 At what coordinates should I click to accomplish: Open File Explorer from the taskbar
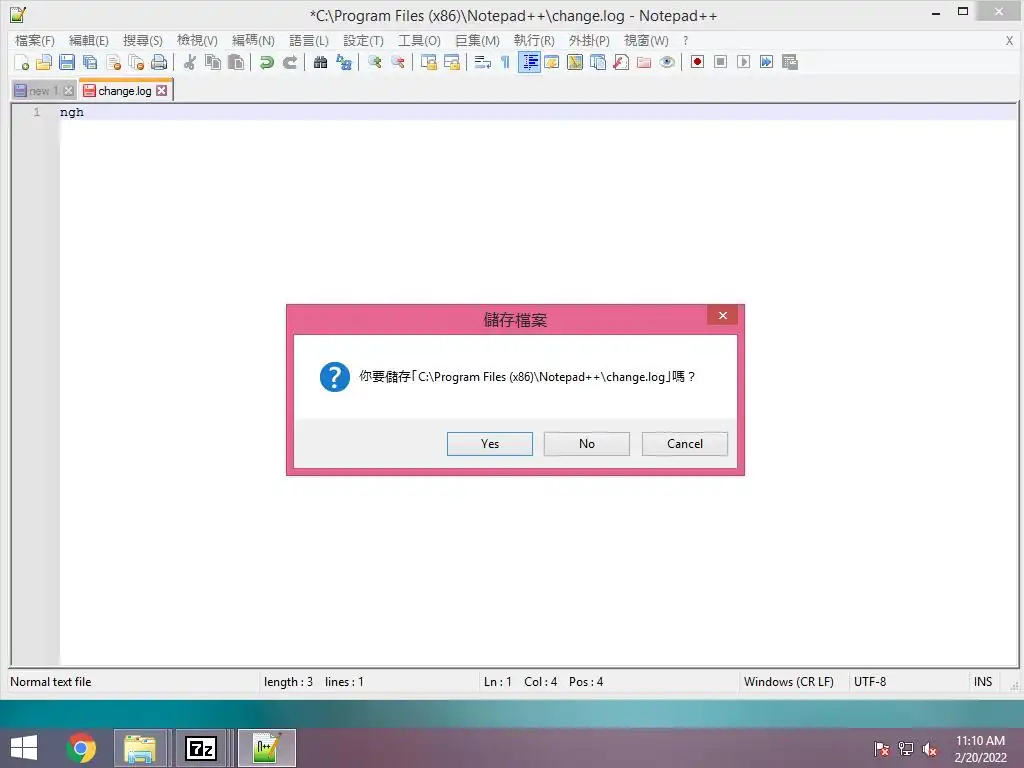140,748
